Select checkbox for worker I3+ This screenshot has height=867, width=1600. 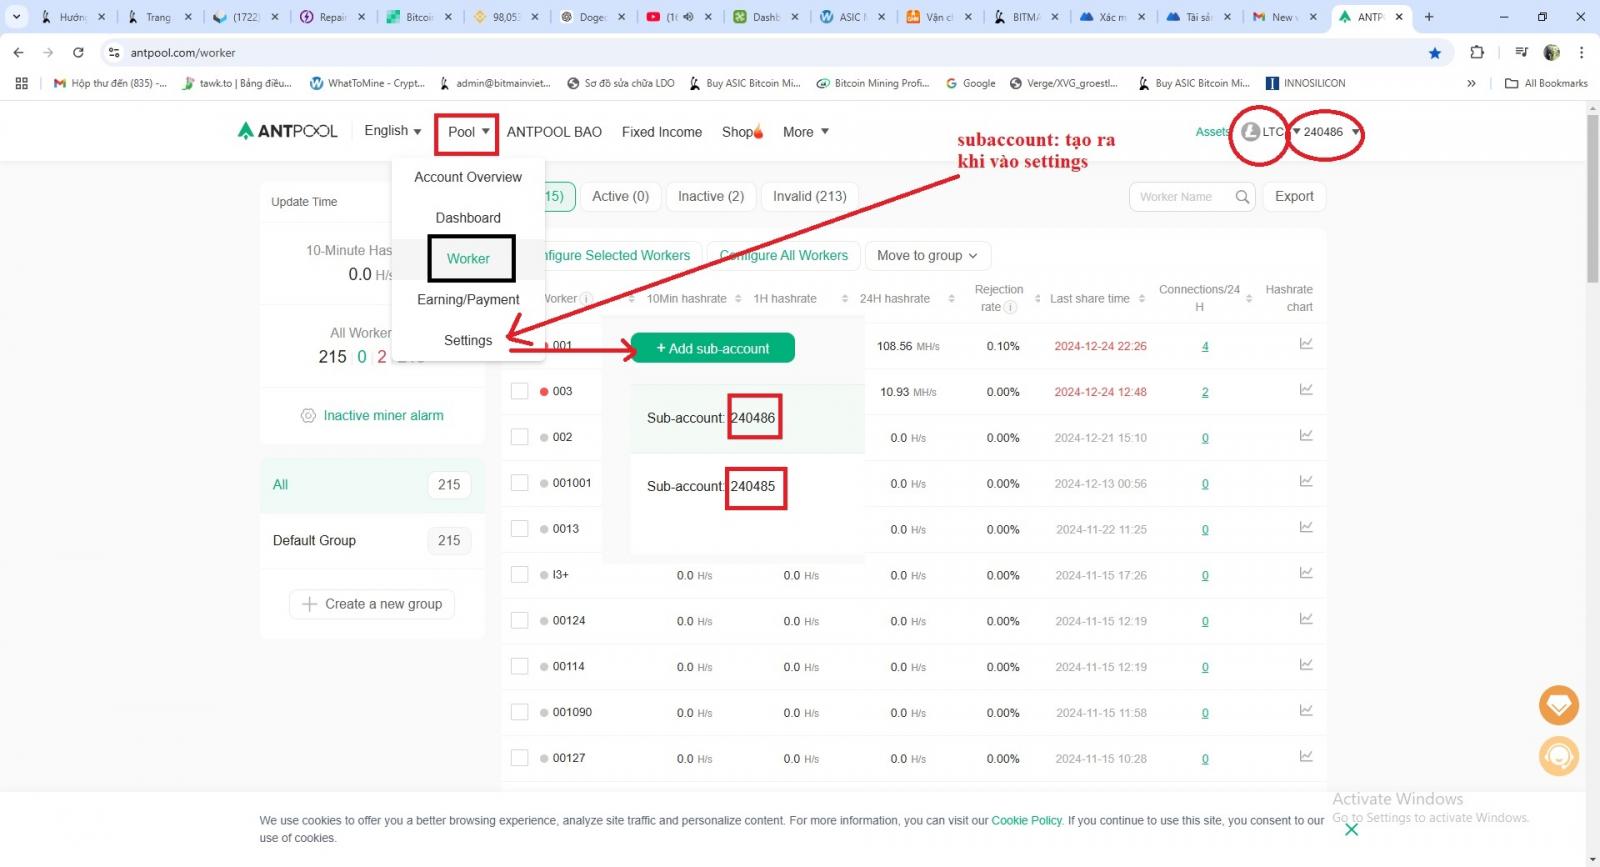pyautogui.click(x=519, y=575)
